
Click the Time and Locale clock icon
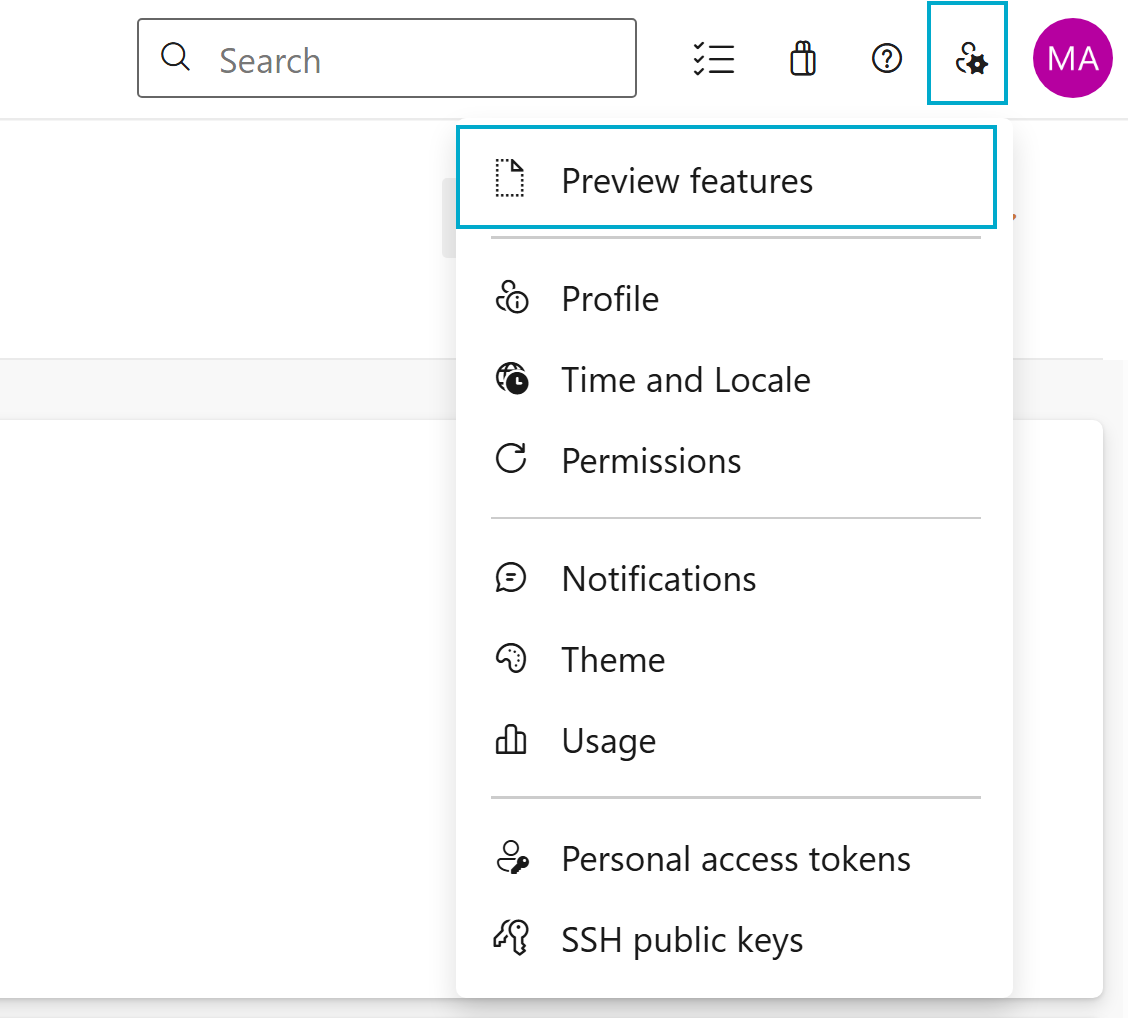(x=512, y=379)
